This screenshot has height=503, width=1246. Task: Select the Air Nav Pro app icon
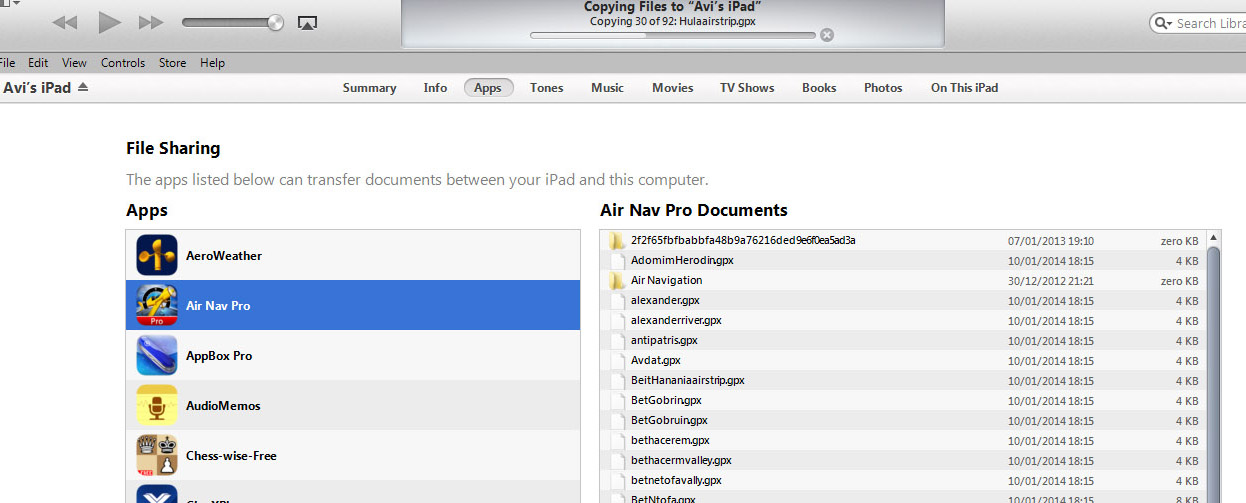pyautogui.click(x=157, y=305)
